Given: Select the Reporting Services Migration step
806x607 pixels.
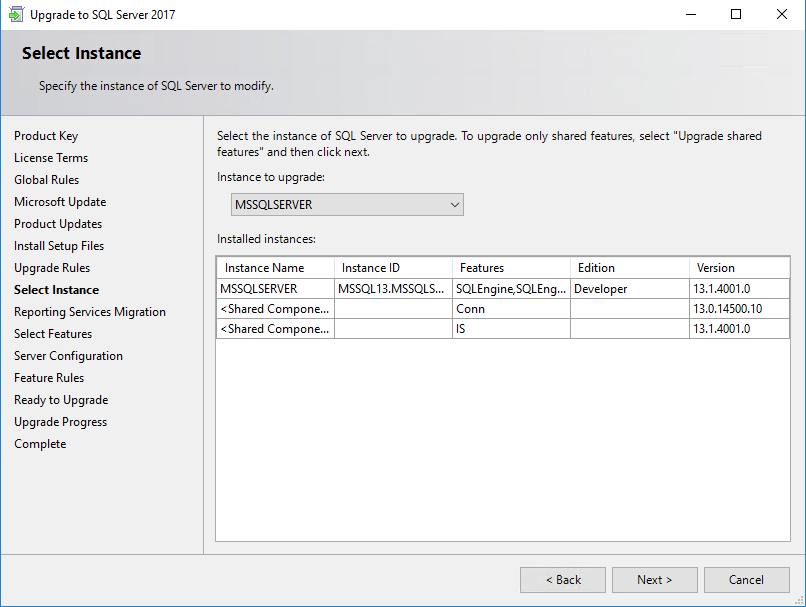Looking at the screenshot, I should 90,312.
